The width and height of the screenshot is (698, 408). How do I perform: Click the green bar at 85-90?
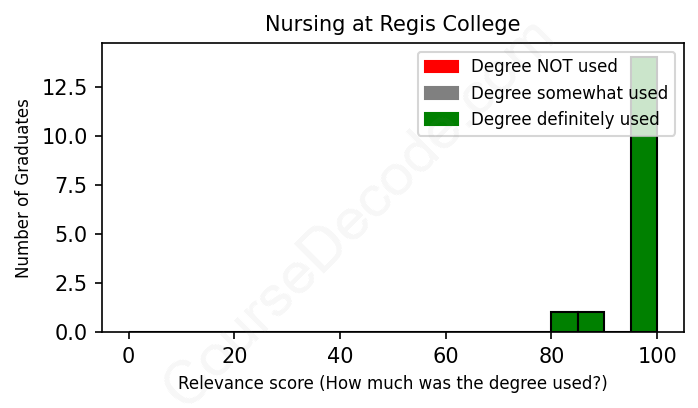[x=591, y=322]
